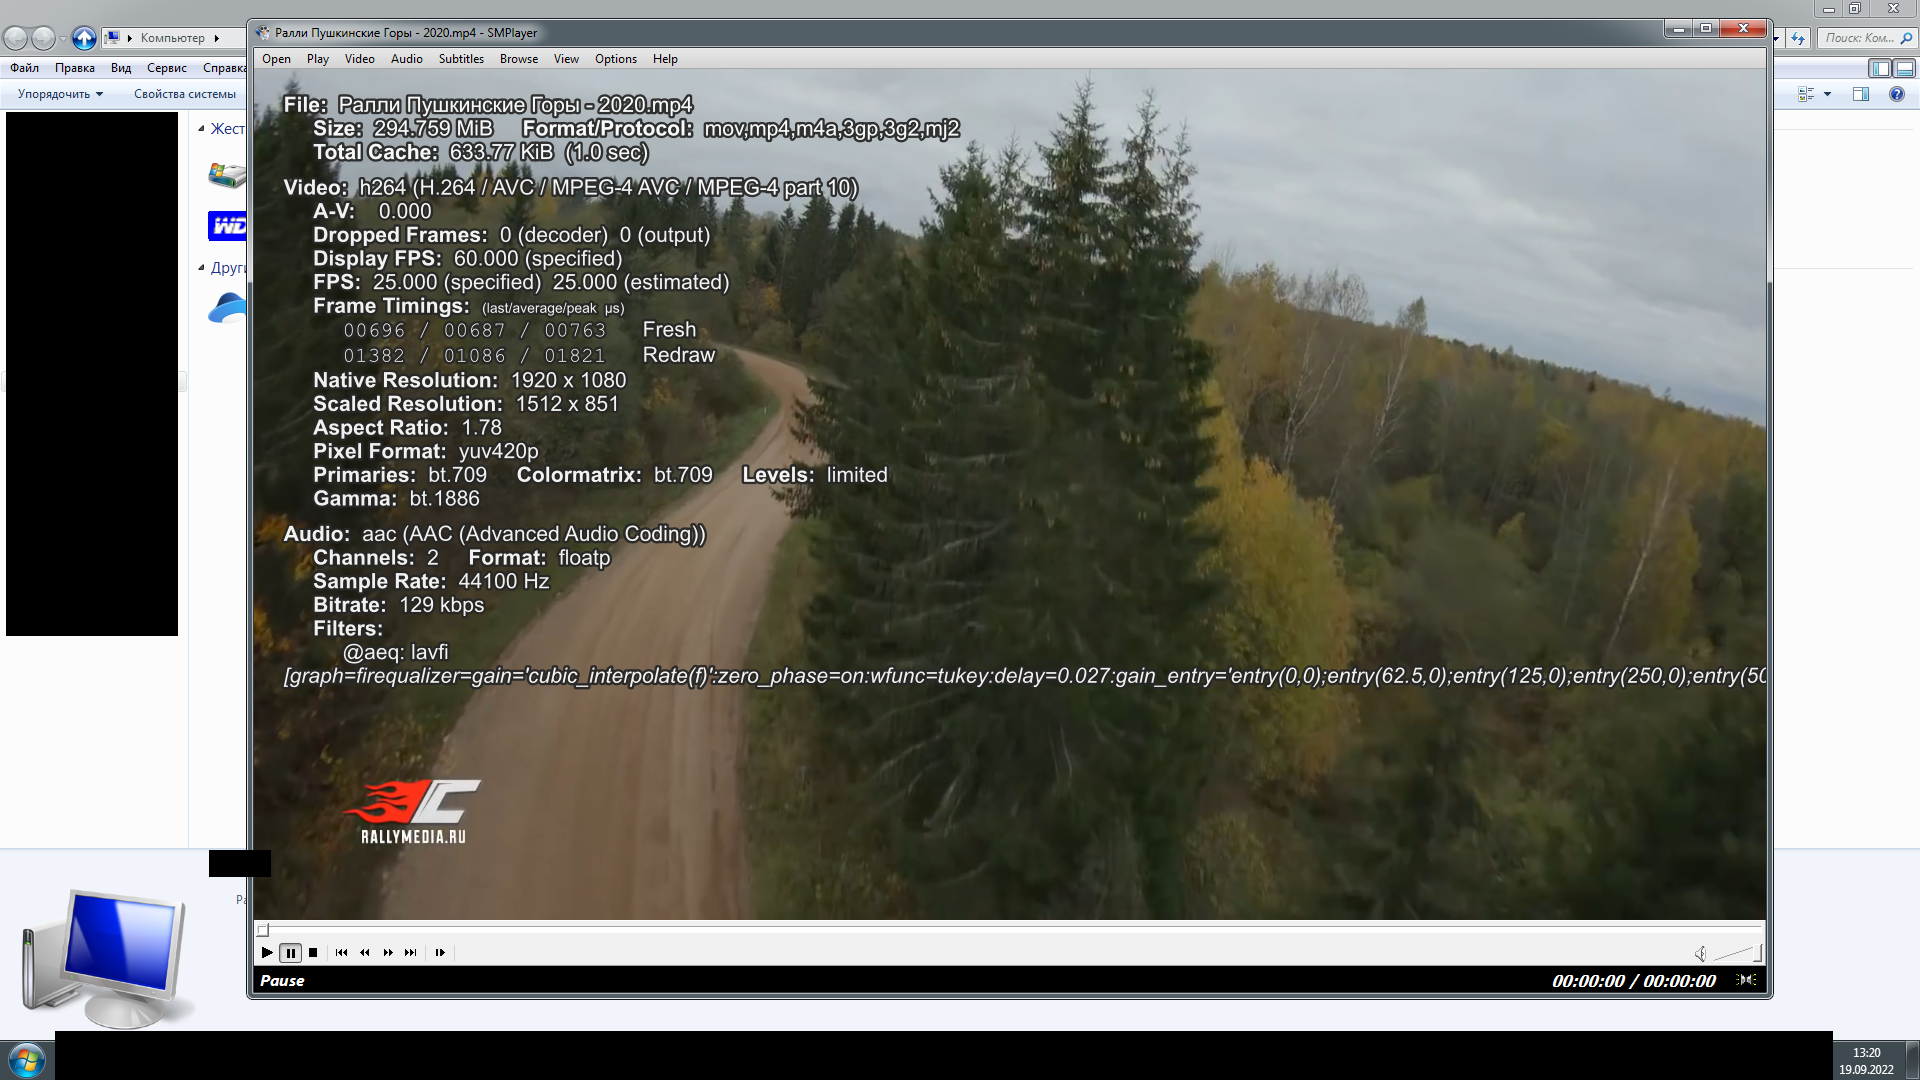Expand the Компьютер breadcrumb arrow
This screenshot has width=1920, height=1080.
tap(216, 37)
